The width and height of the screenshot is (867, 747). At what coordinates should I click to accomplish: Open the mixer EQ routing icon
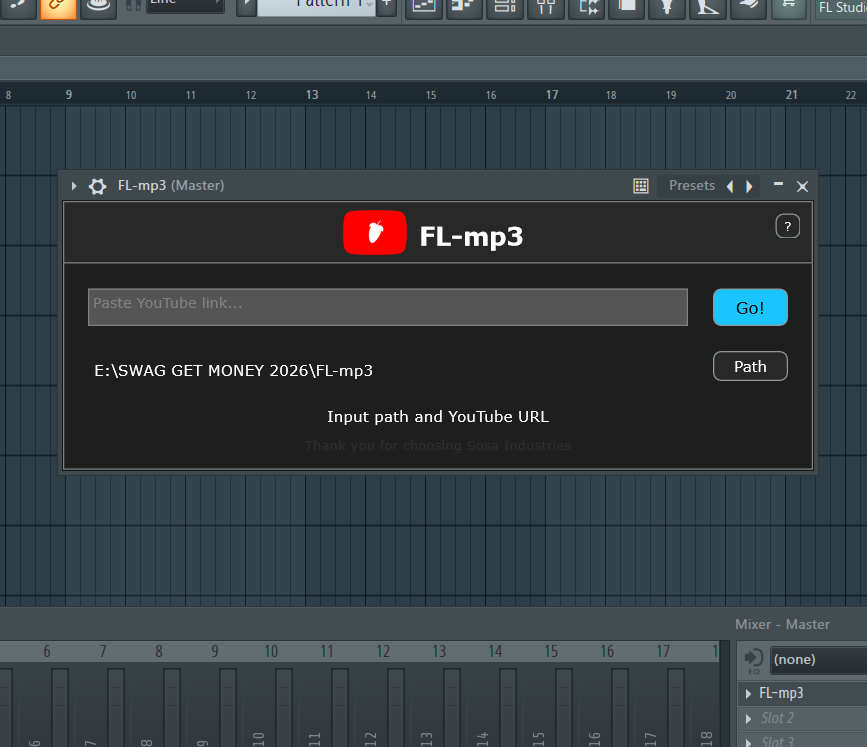pyautogui.click(x=753, y=660)
